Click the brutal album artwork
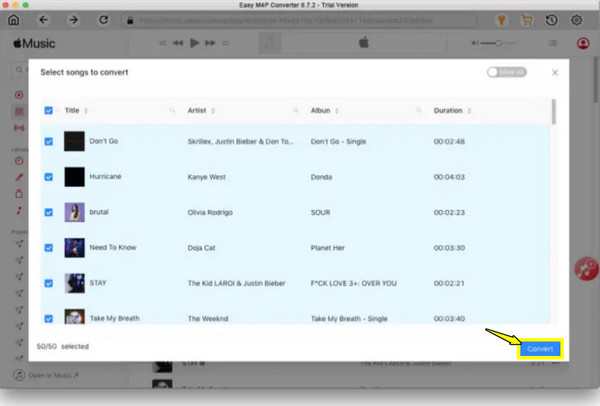 coord(74,212)
